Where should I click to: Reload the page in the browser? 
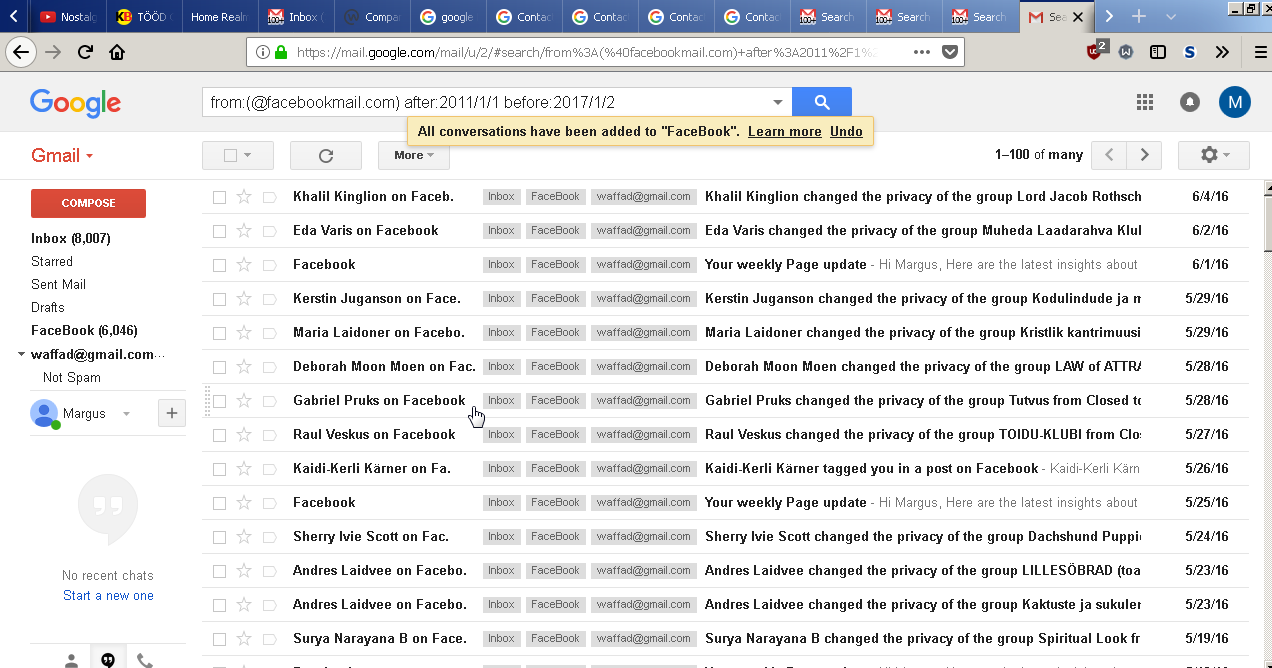click(x=85, y=53)
